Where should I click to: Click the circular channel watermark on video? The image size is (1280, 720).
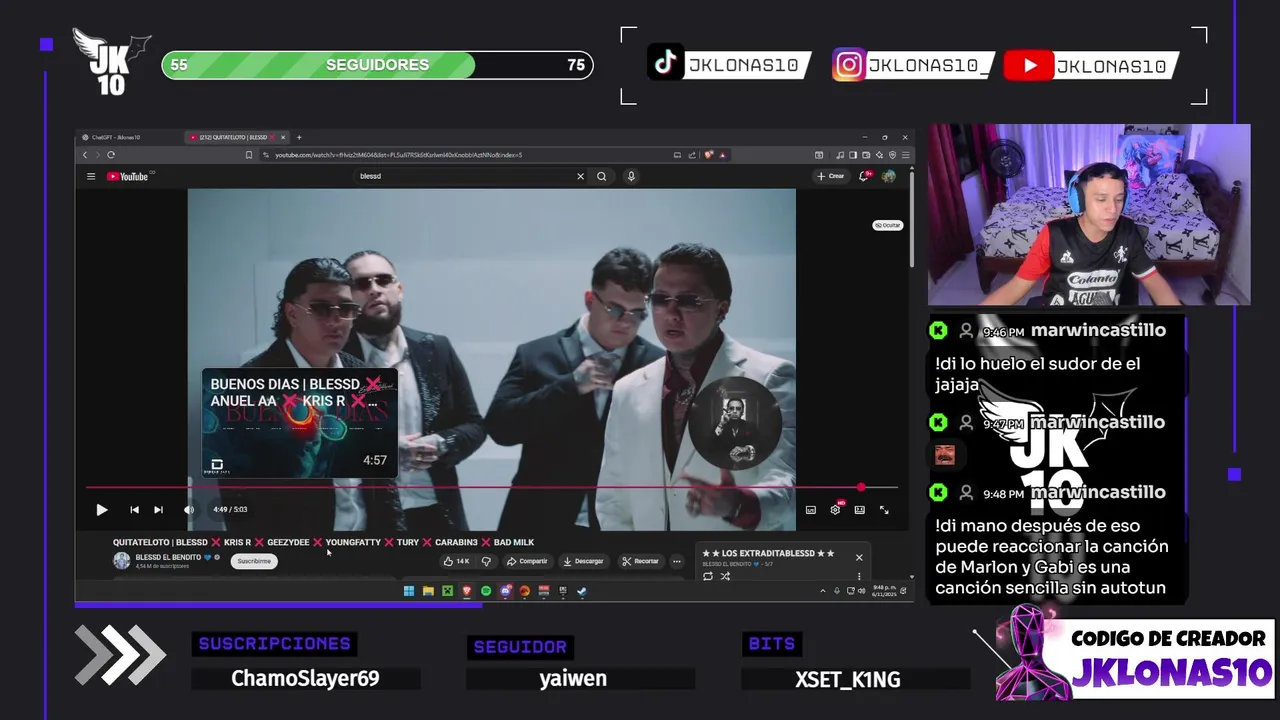734,421
